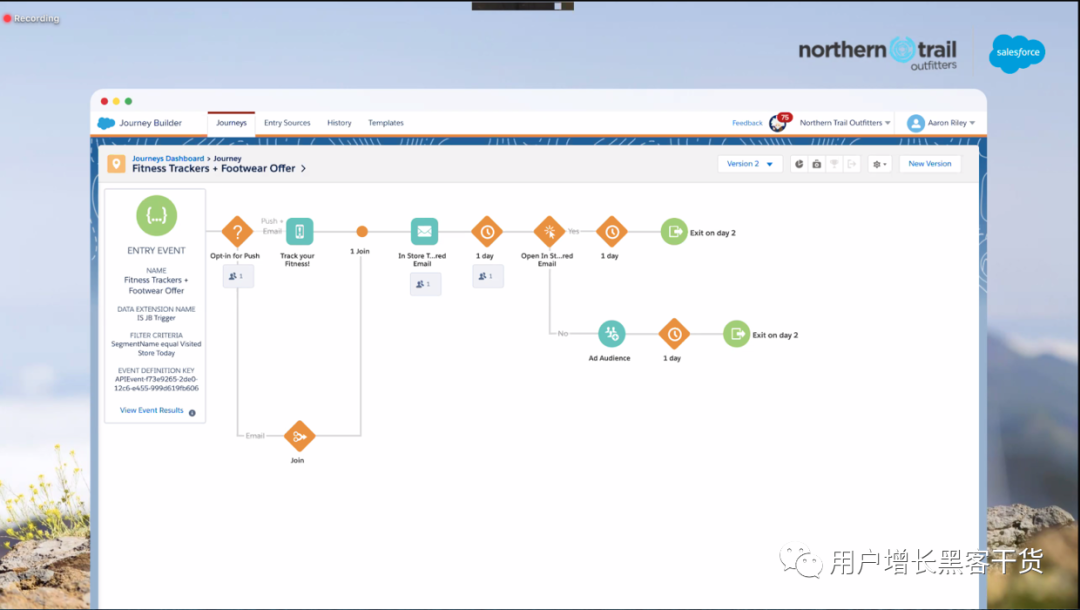This screenshot has width=1080, height=610.
Task: Select the Track your Fitness push node
Action: point(300,231)
